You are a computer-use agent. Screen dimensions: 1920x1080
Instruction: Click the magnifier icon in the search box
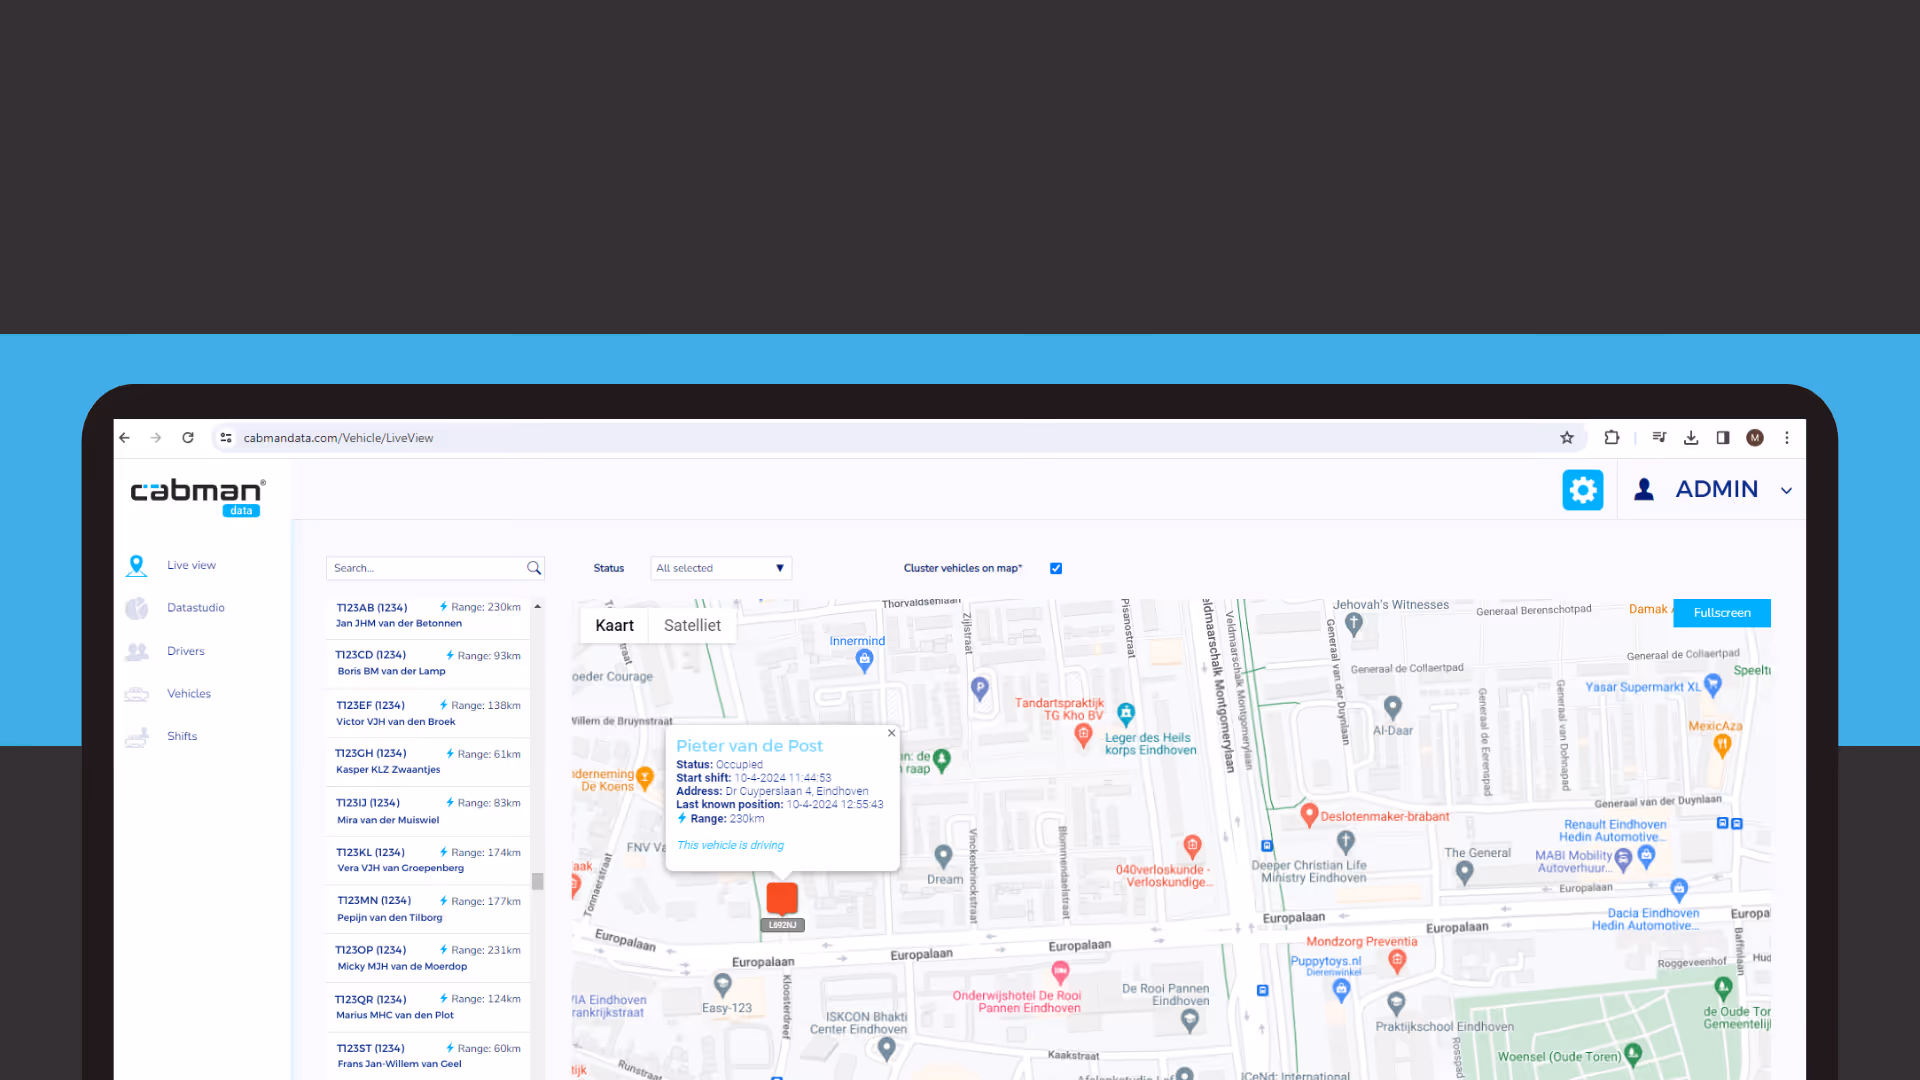coord(534,568)
